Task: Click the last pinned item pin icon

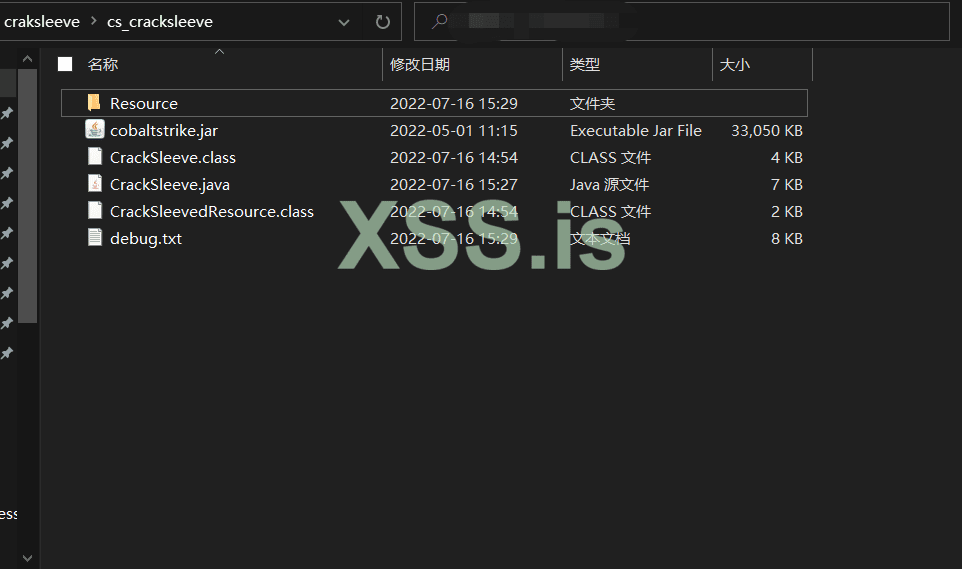Action: coord(7,353)
